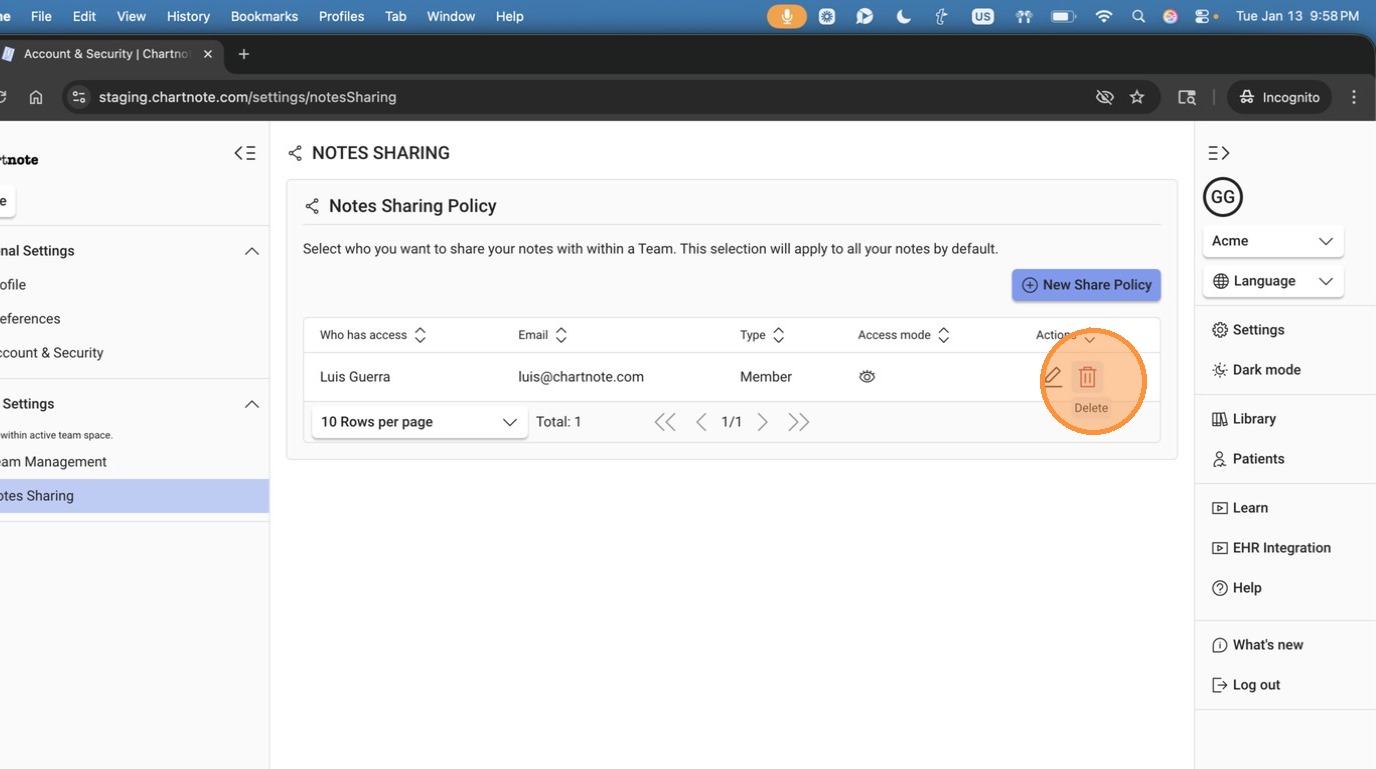Open the Rows per page dropdown
The image size is (1376, 769).
[x=419, y=422]
